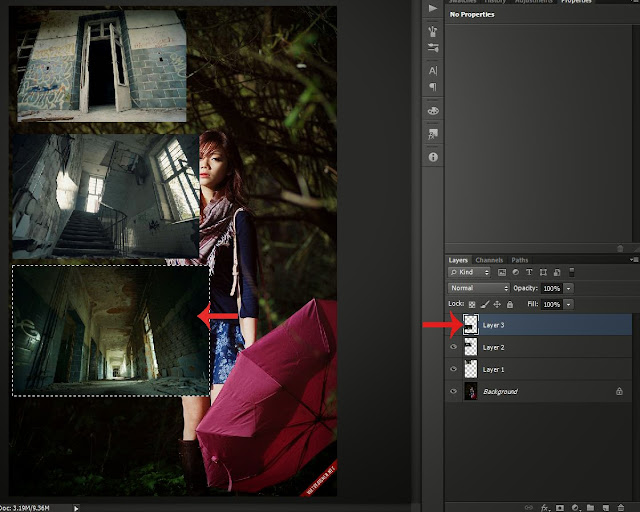Select the Background layer
The image size is (640, 512).
pos(538,391)
